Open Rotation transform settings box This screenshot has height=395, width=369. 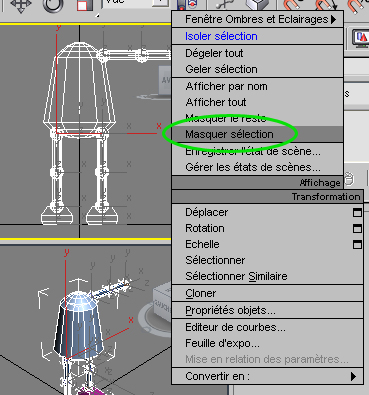(357, 228)
